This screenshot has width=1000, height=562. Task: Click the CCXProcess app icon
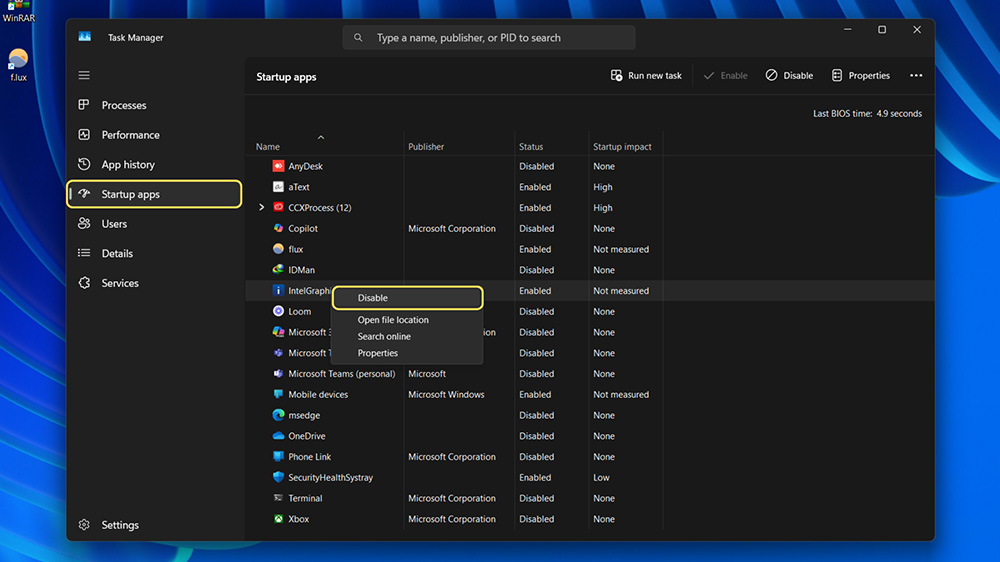[278, 207]
